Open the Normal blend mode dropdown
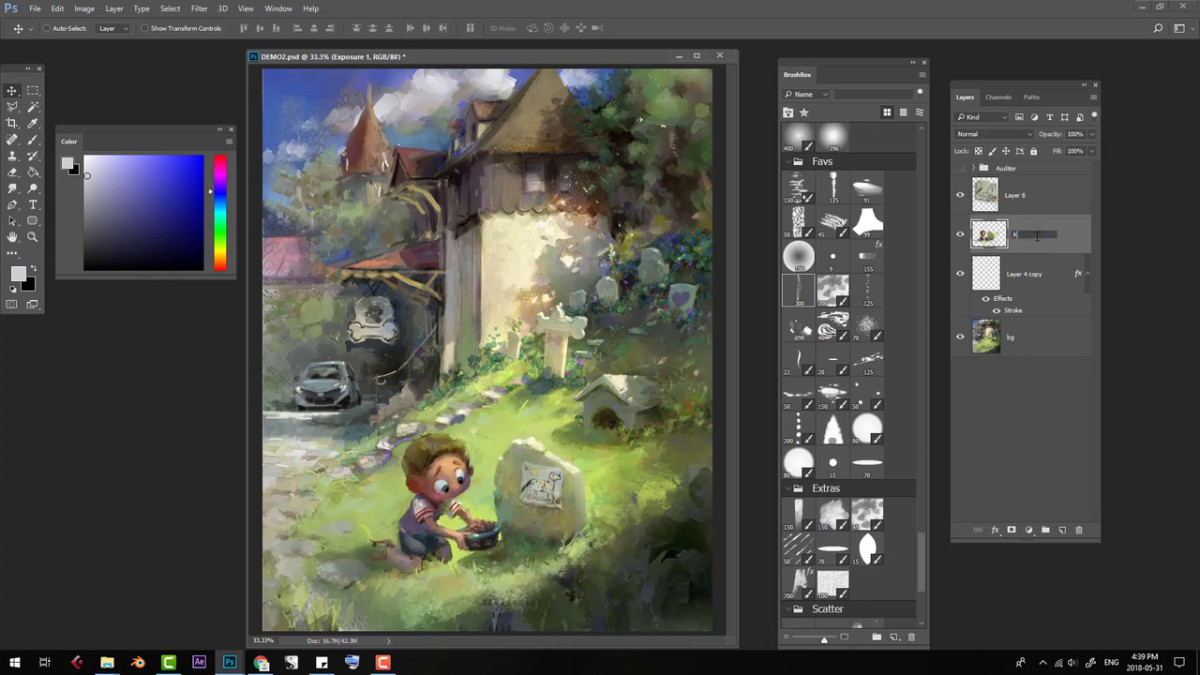Image resolution: width=1200 pixels, height=675 pixels. click(x=994, y=134)
